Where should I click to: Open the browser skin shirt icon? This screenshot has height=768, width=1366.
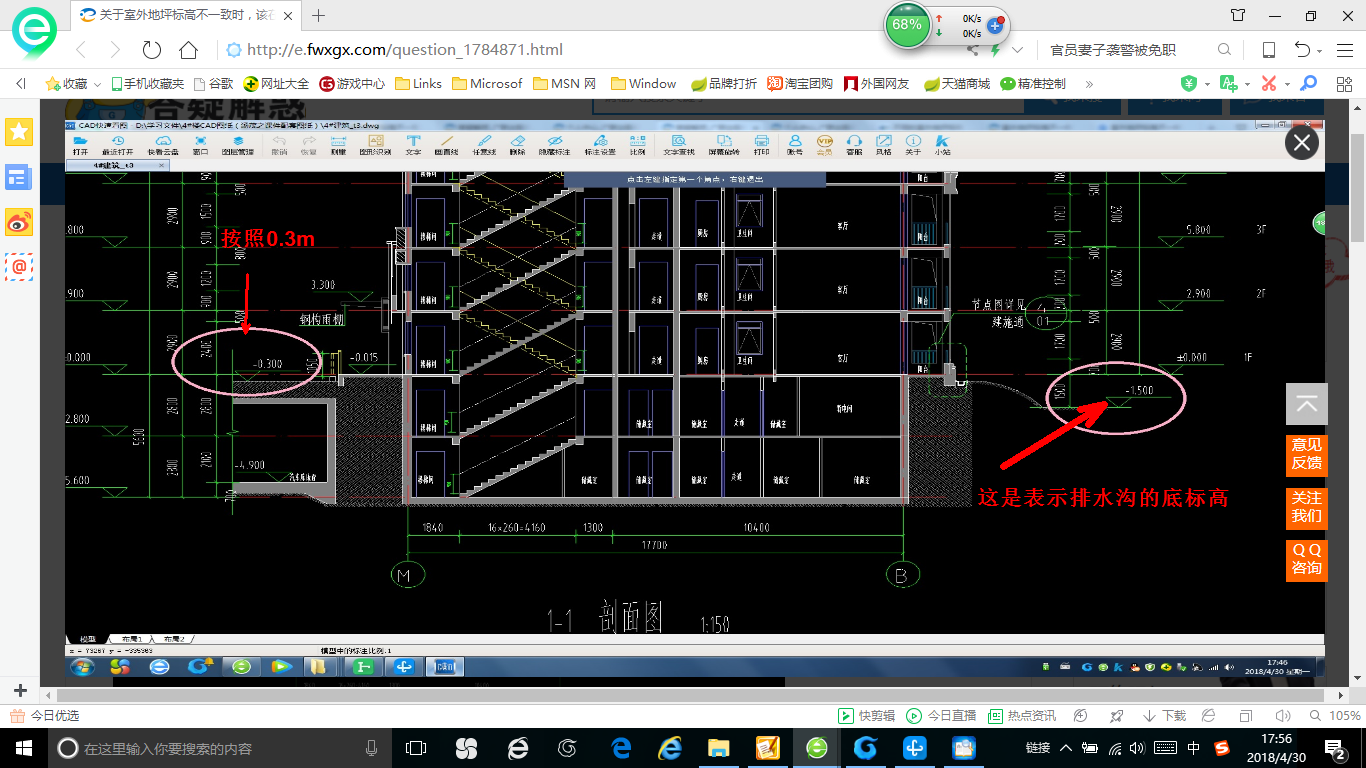coord(1238,16)
